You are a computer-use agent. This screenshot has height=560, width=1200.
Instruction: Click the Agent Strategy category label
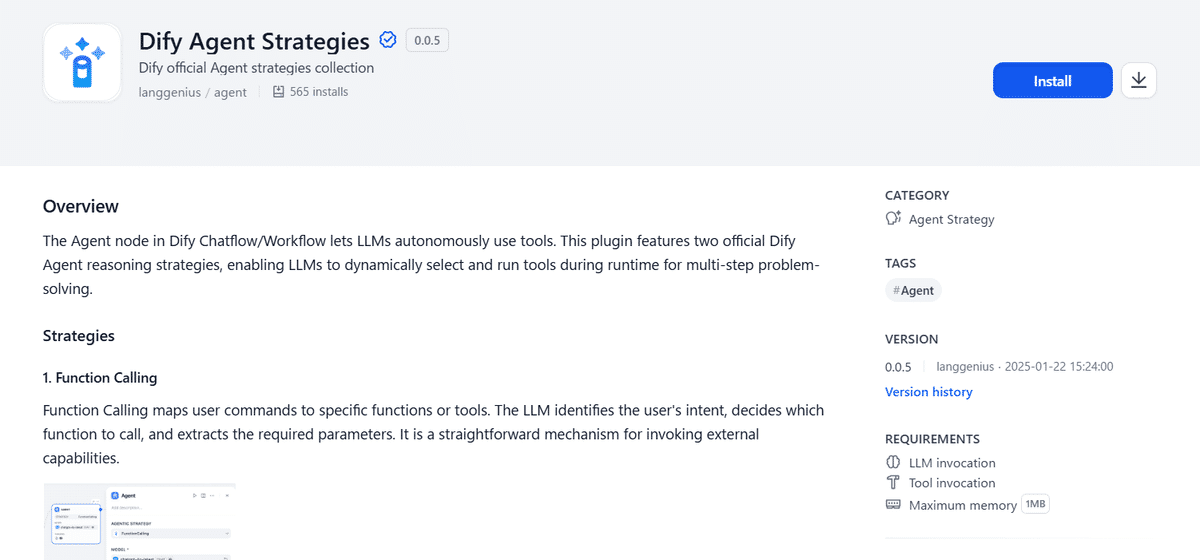click(951, 219)
